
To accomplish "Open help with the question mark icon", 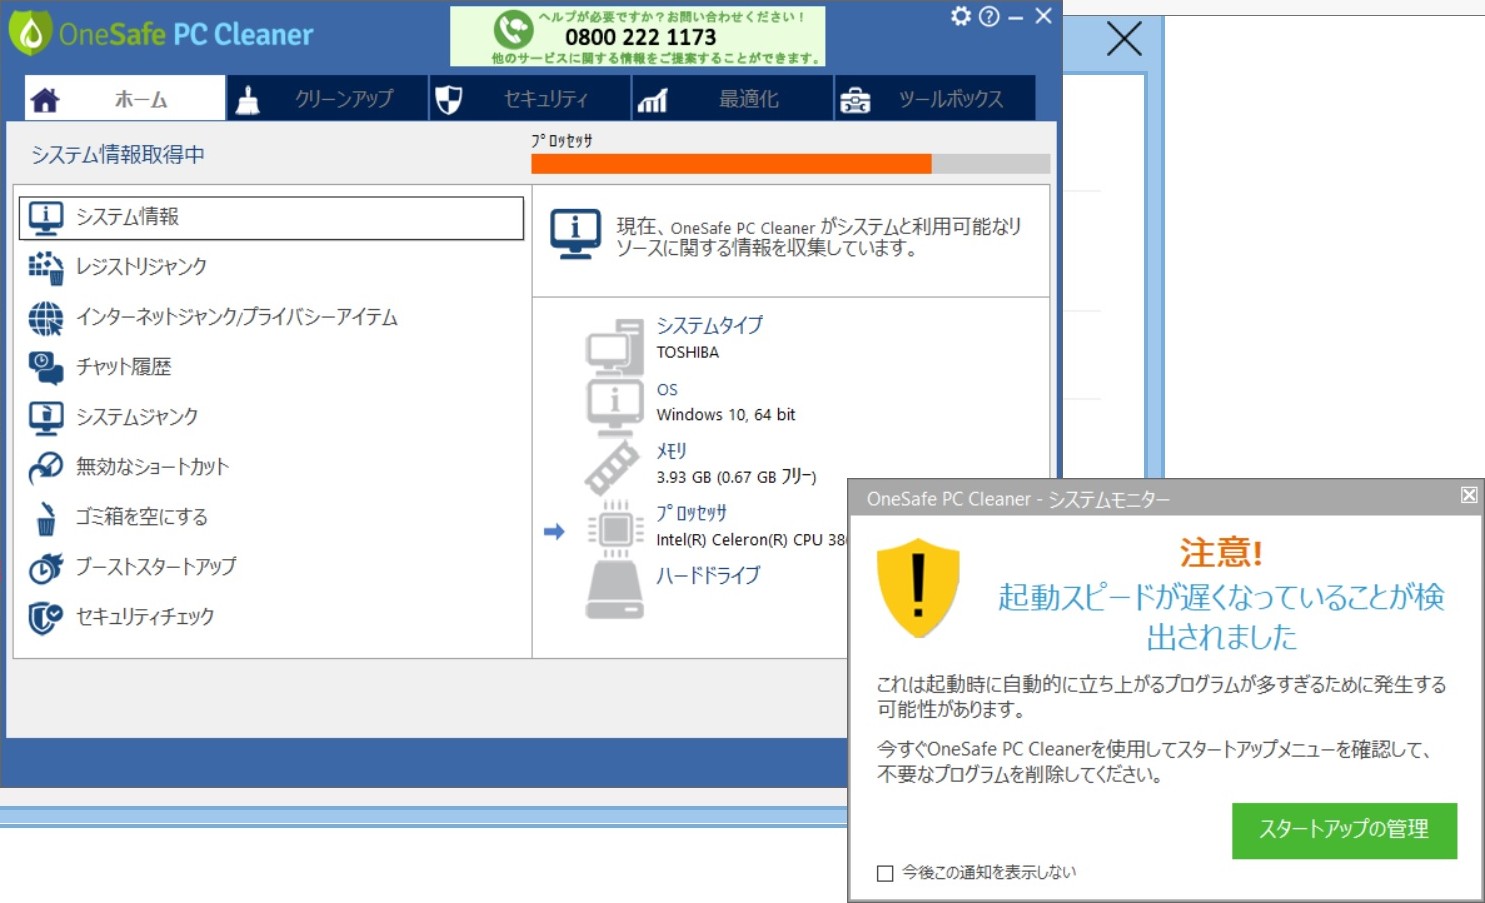I will point(989,16).
